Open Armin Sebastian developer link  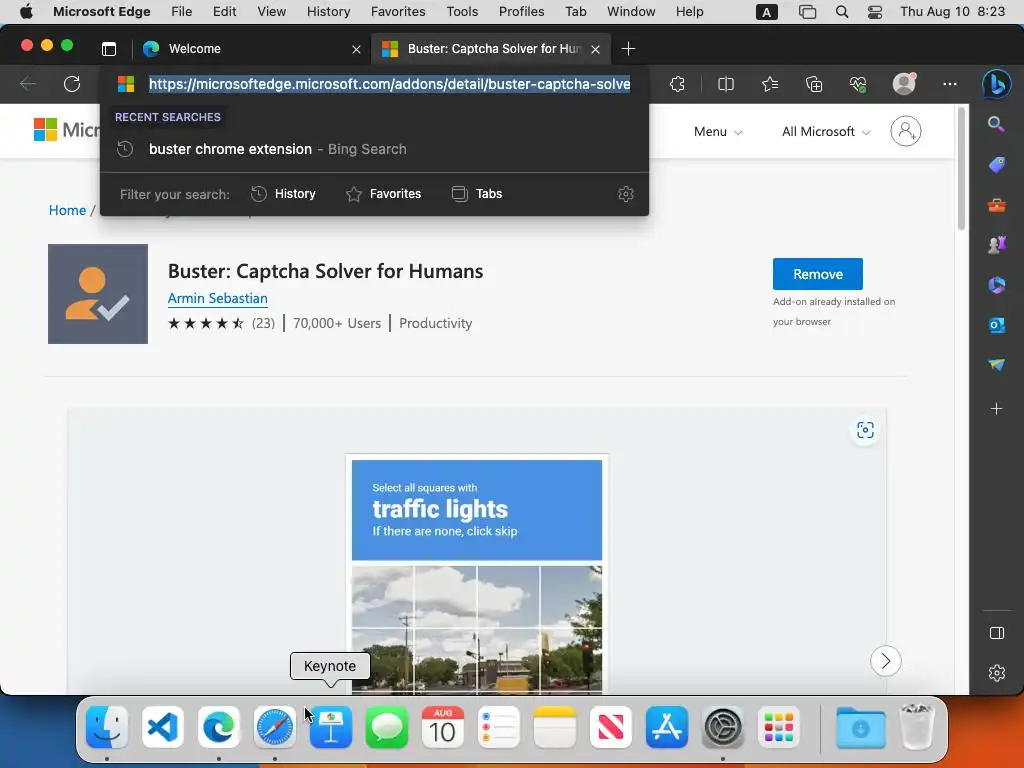[217, 298]
